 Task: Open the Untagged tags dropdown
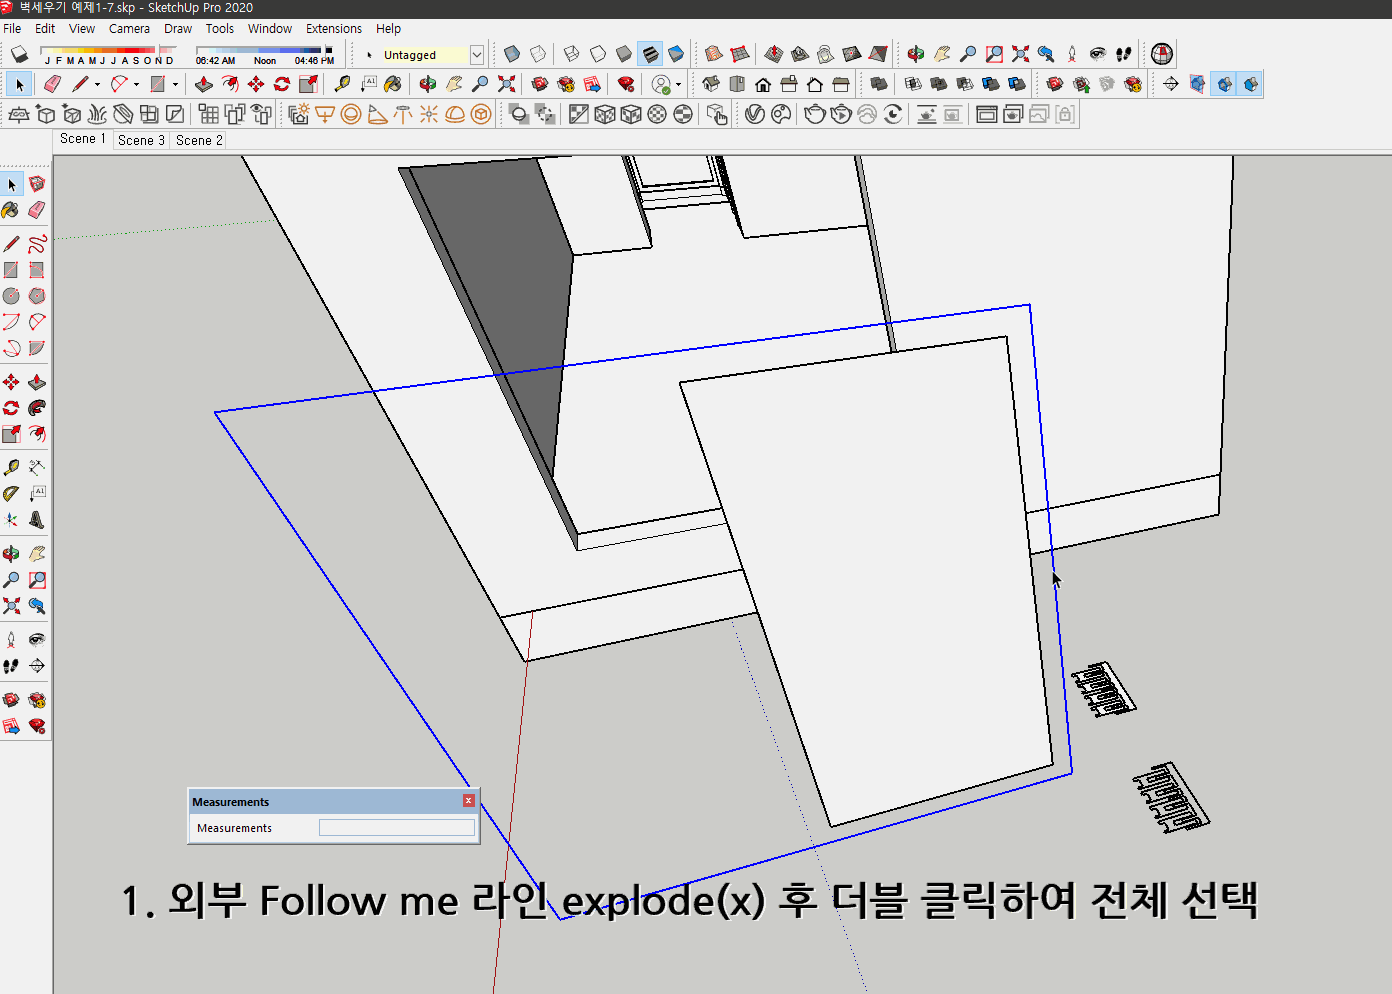pyautogui.click(x=477, y=54)
